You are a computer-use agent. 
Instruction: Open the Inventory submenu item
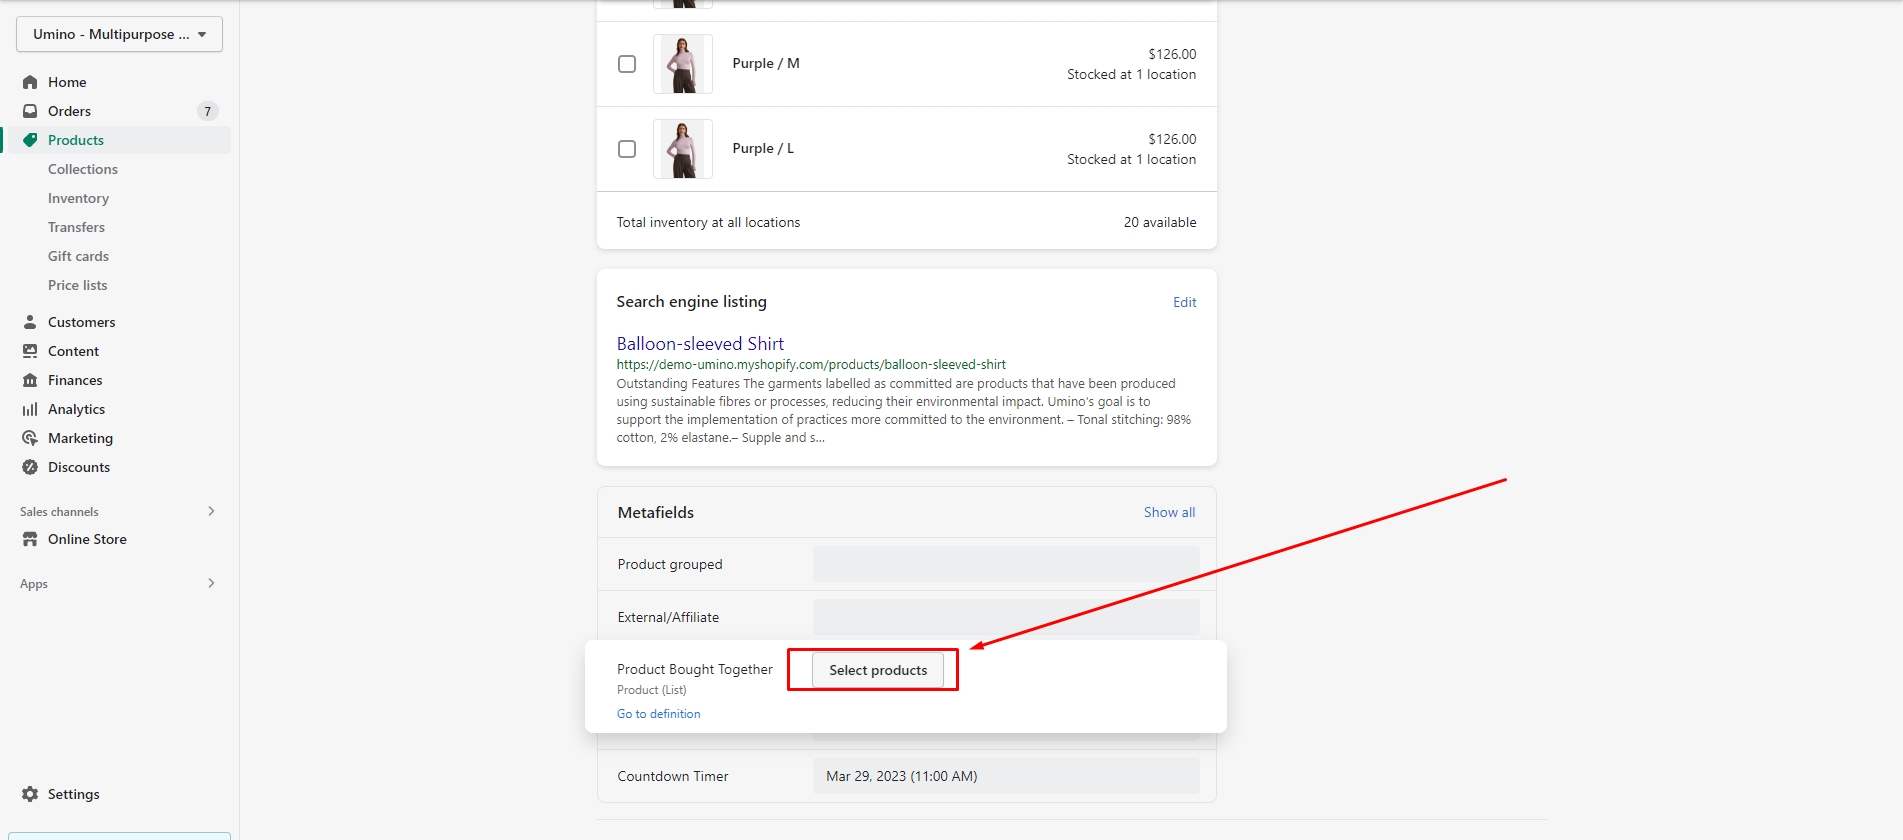tap(78, 198)
